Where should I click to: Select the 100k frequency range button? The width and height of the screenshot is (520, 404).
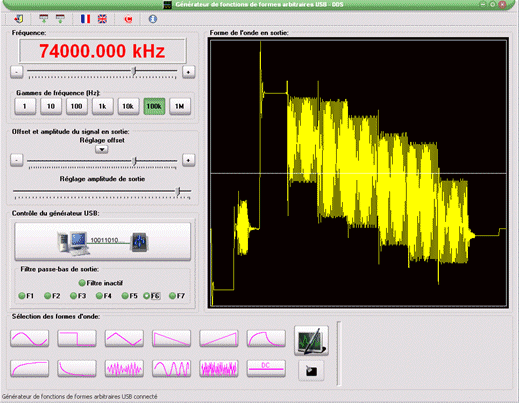(x=154, y=106)
